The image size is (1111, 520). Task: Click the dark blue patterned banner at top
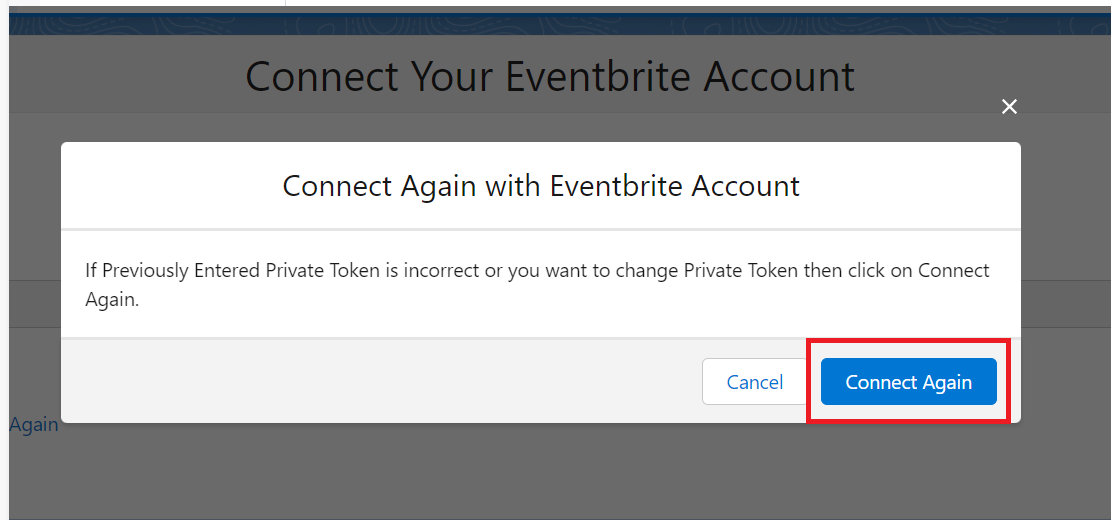(x=560, y=23)
